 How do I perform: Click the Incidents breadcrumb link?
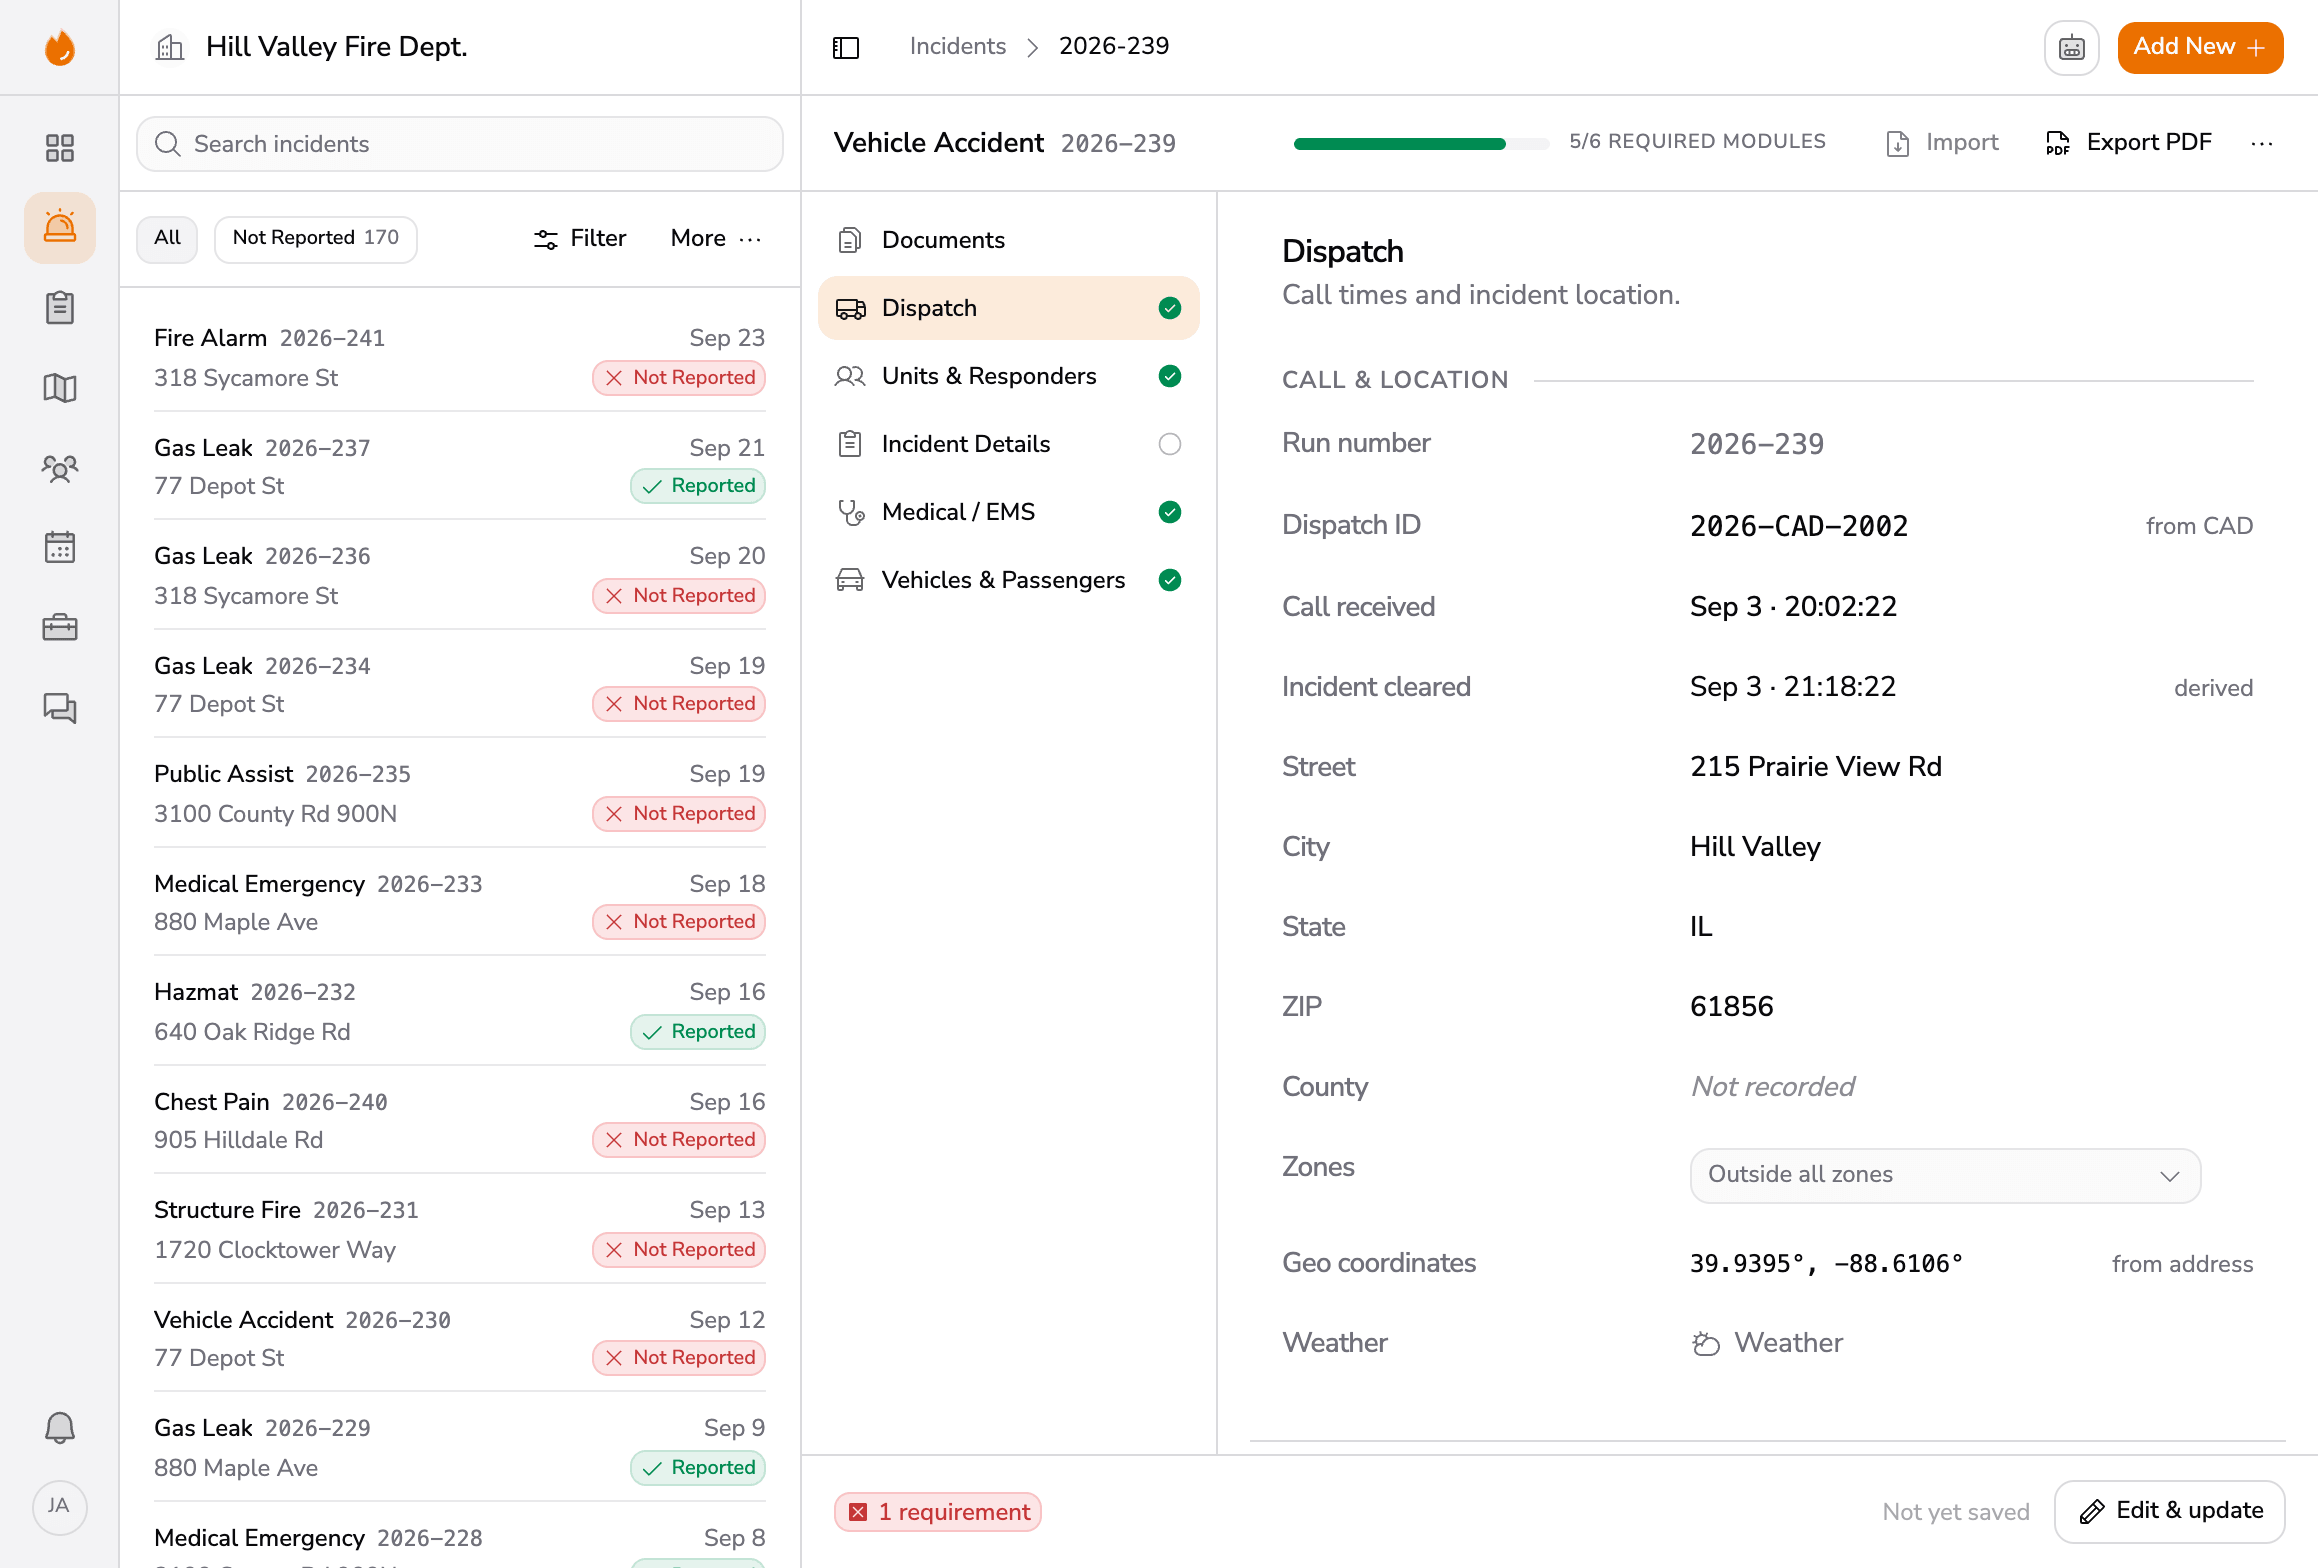[957, 46]
